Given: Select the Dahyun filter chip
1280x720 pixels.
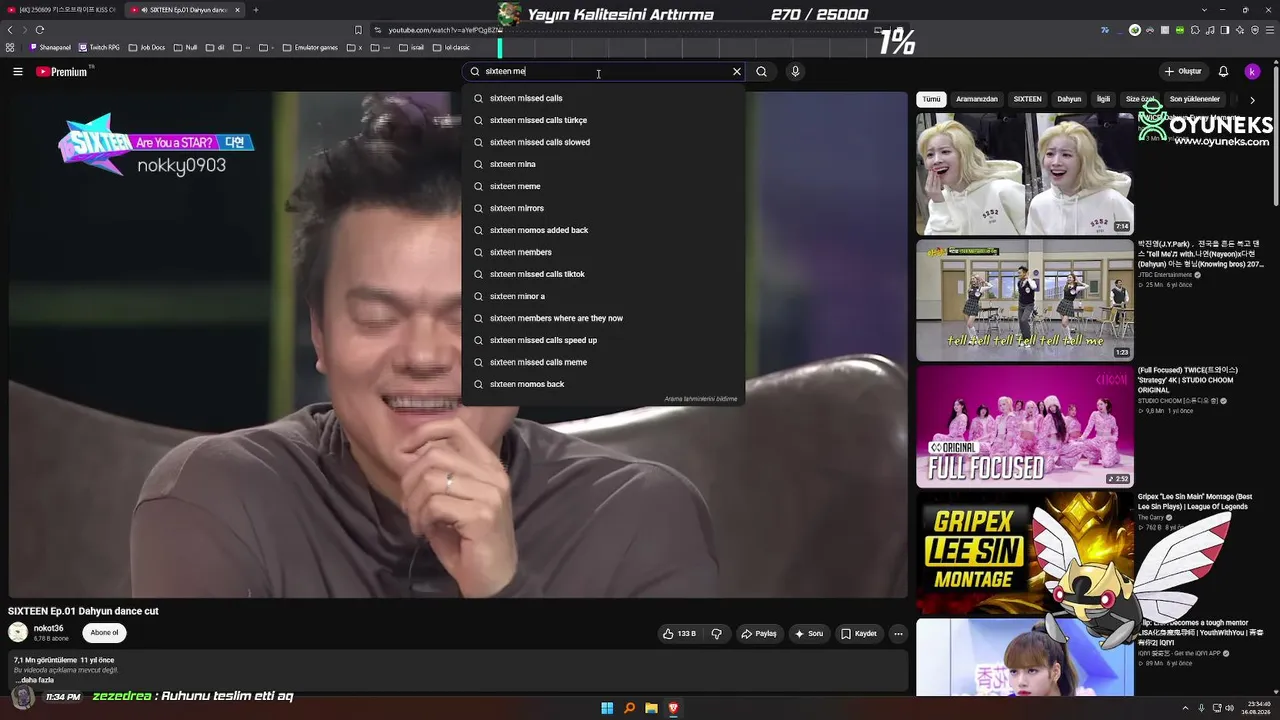Looking at the screenshot, I should (x=1069, y=99).
